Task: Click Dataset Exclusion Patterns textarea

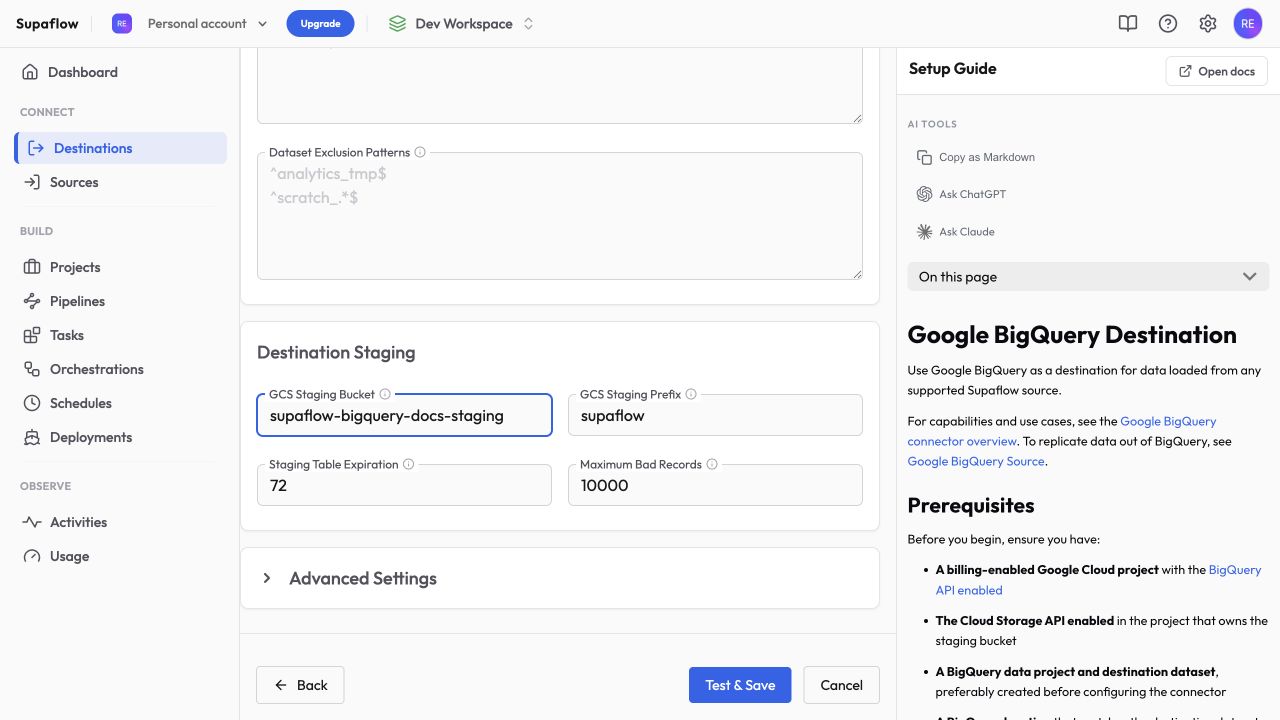Action: pos(560,216)
